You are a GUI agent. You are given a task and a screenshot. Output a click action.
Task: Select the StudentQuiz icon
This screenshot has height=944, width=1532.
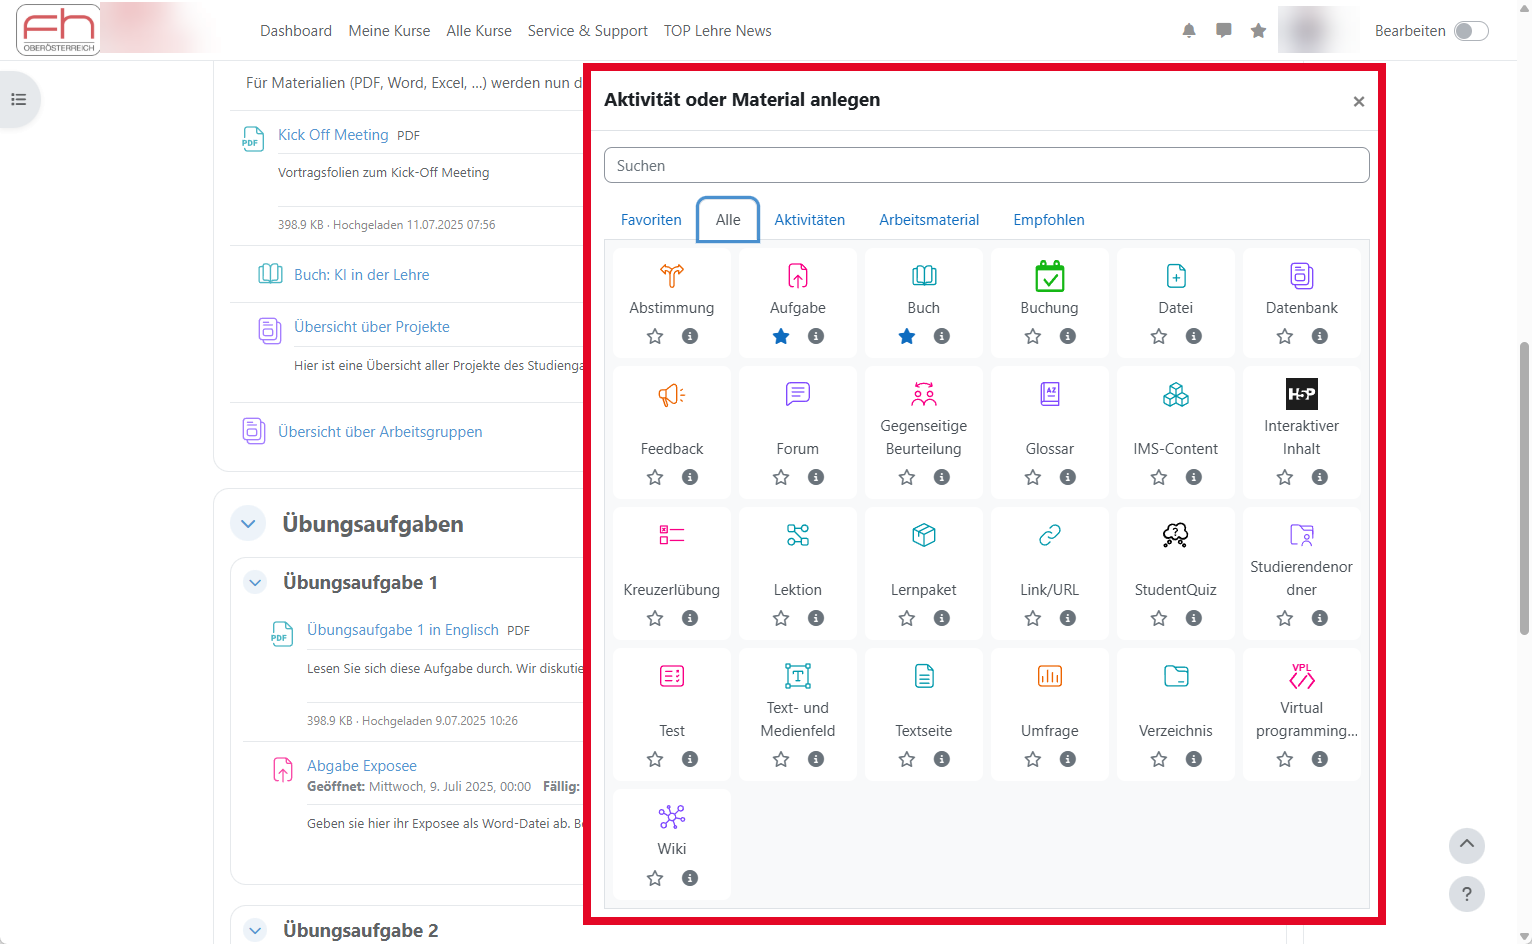[1176, 535]
